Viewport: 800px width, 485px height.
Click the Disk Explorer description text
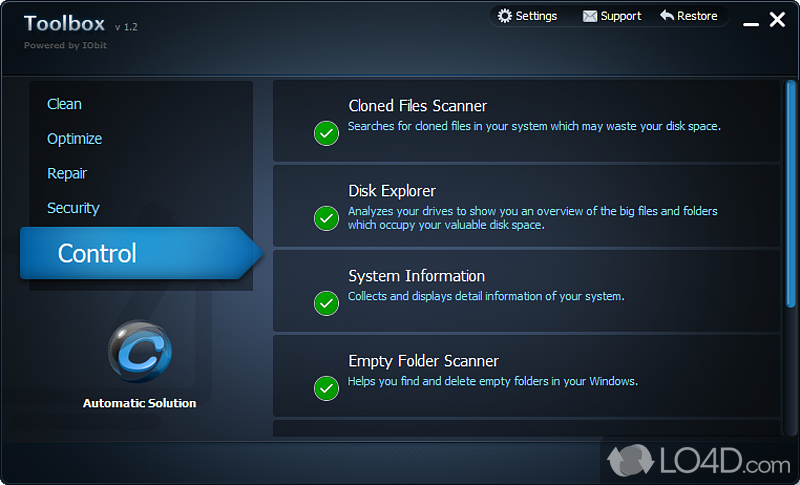click(533, 218)
